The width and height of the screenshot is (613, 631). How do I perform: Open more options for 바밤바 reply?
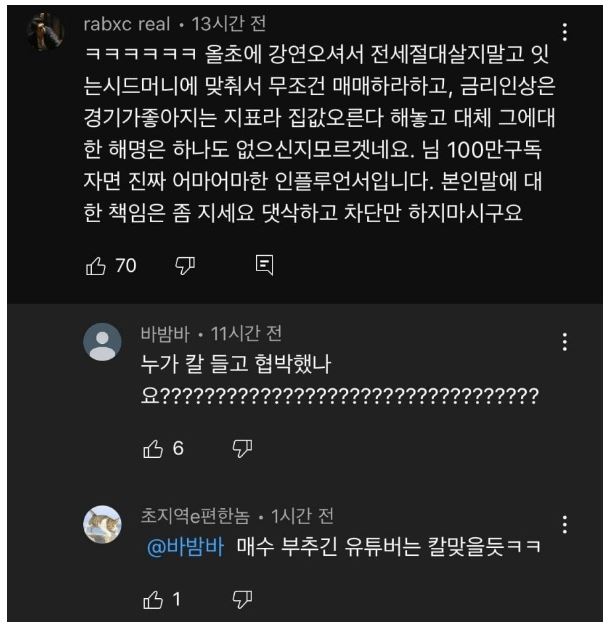(x=566, y=342)
